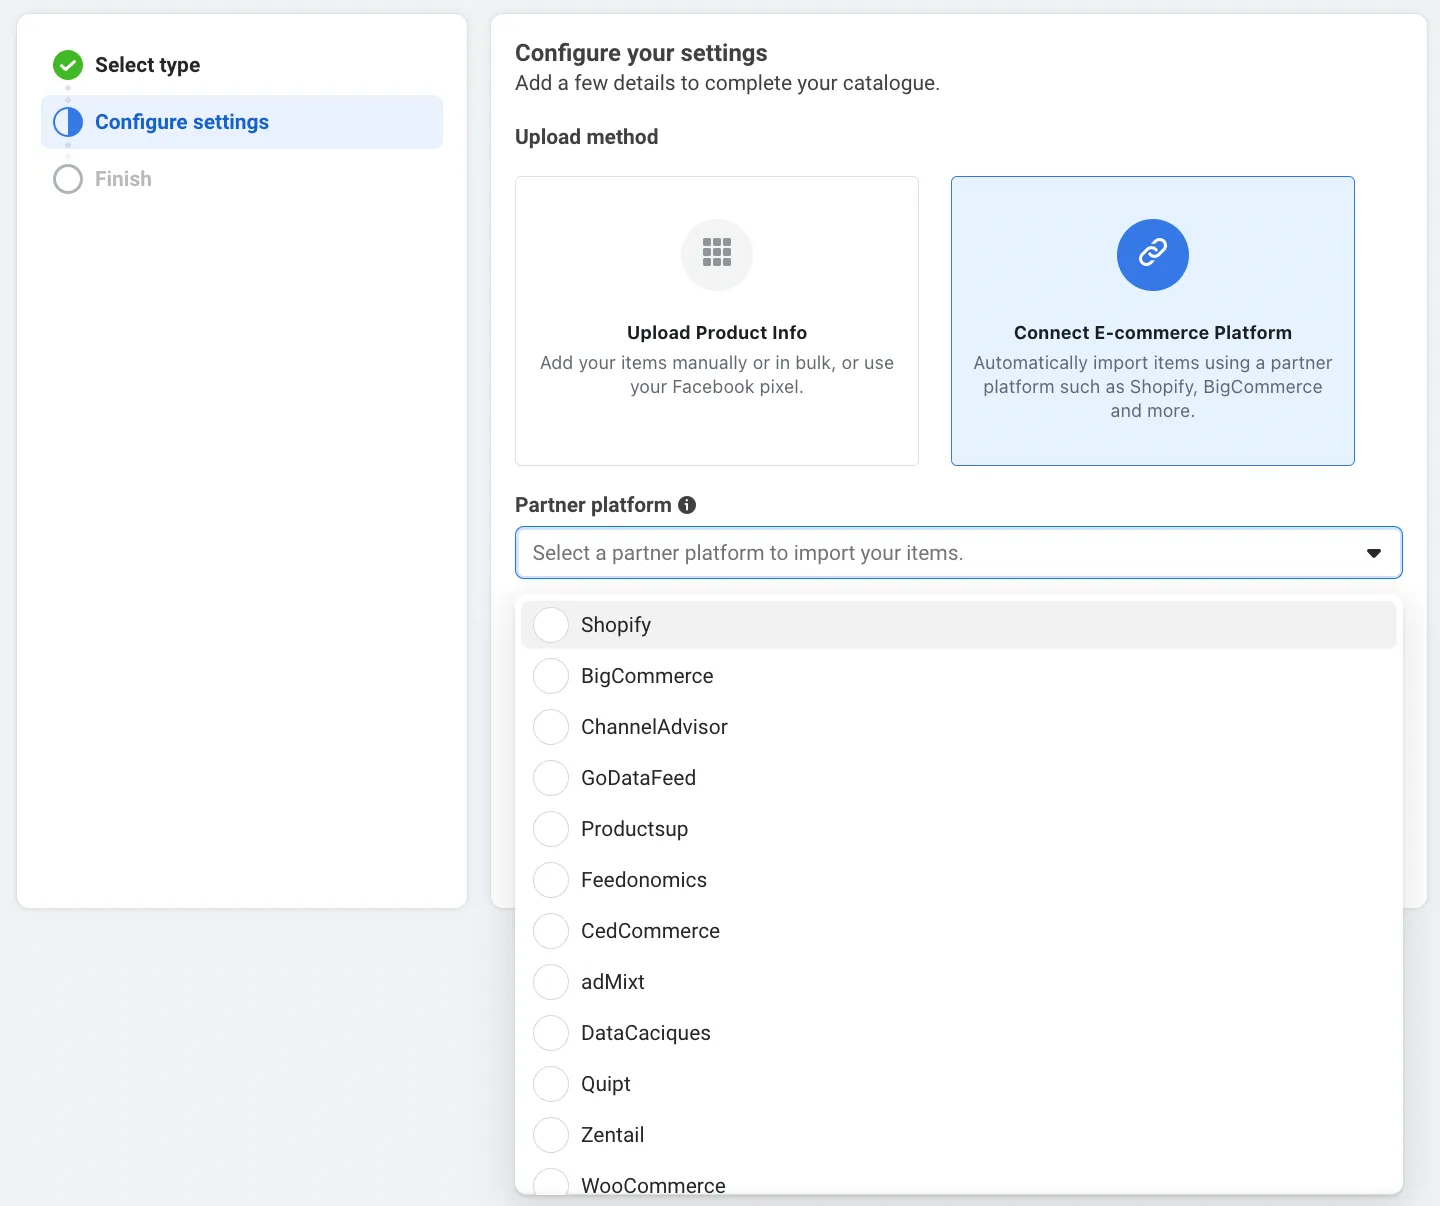Click the info icon beside Partner platform
The image size is (1440, 1206).
(687, 505)
